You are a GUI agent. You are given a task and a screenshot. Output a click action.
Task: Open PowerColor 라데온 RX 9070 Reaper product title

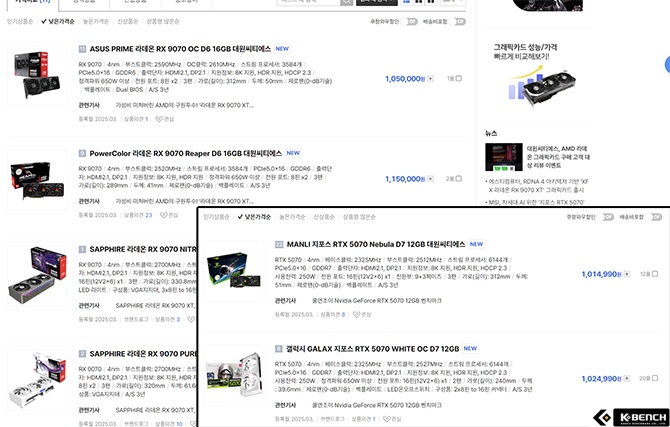pos(185,153)
